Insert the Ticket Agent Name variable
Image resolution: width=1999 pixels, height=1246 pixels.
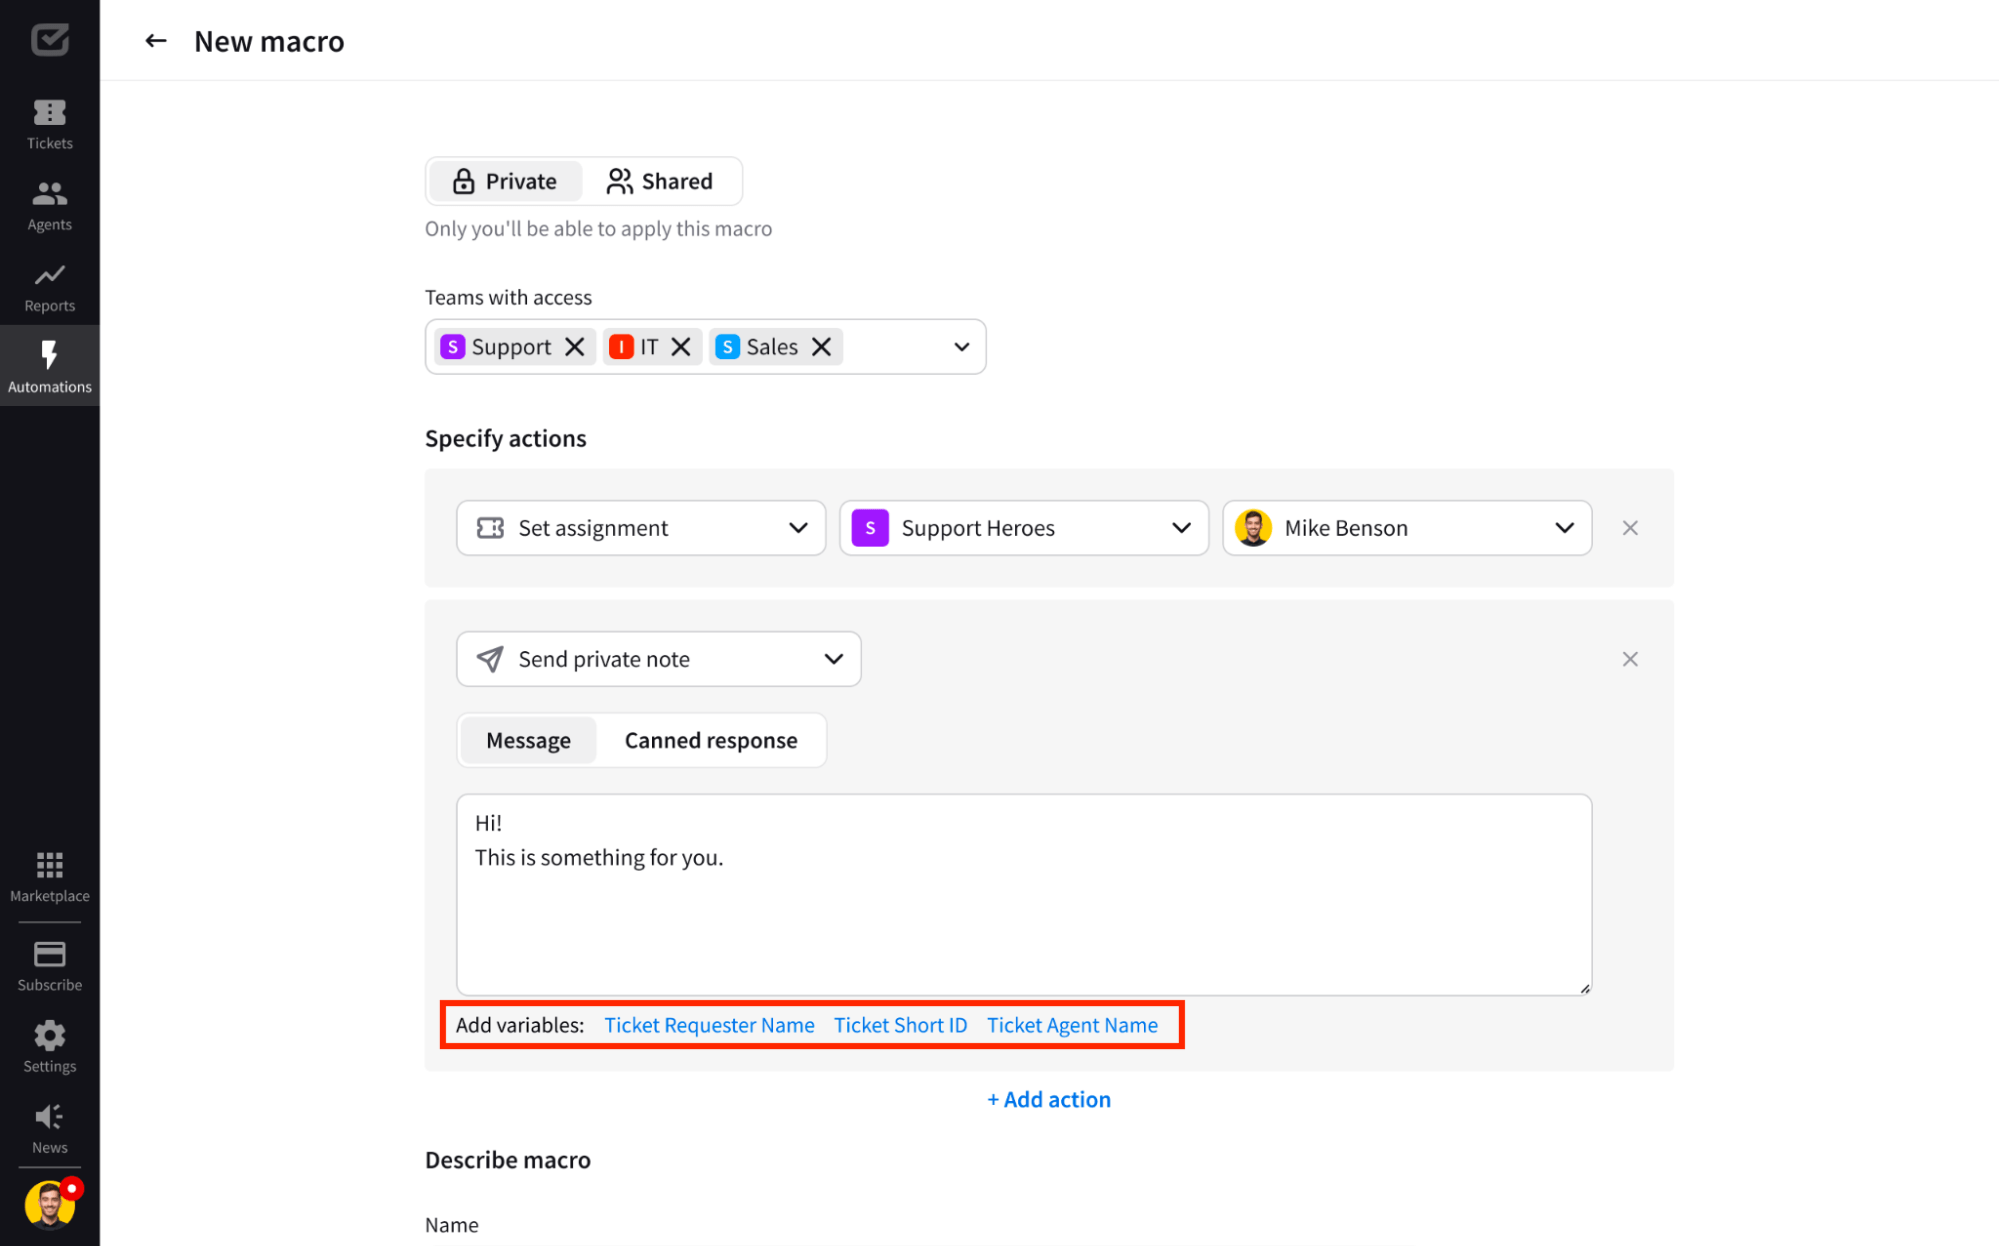1072,1025
